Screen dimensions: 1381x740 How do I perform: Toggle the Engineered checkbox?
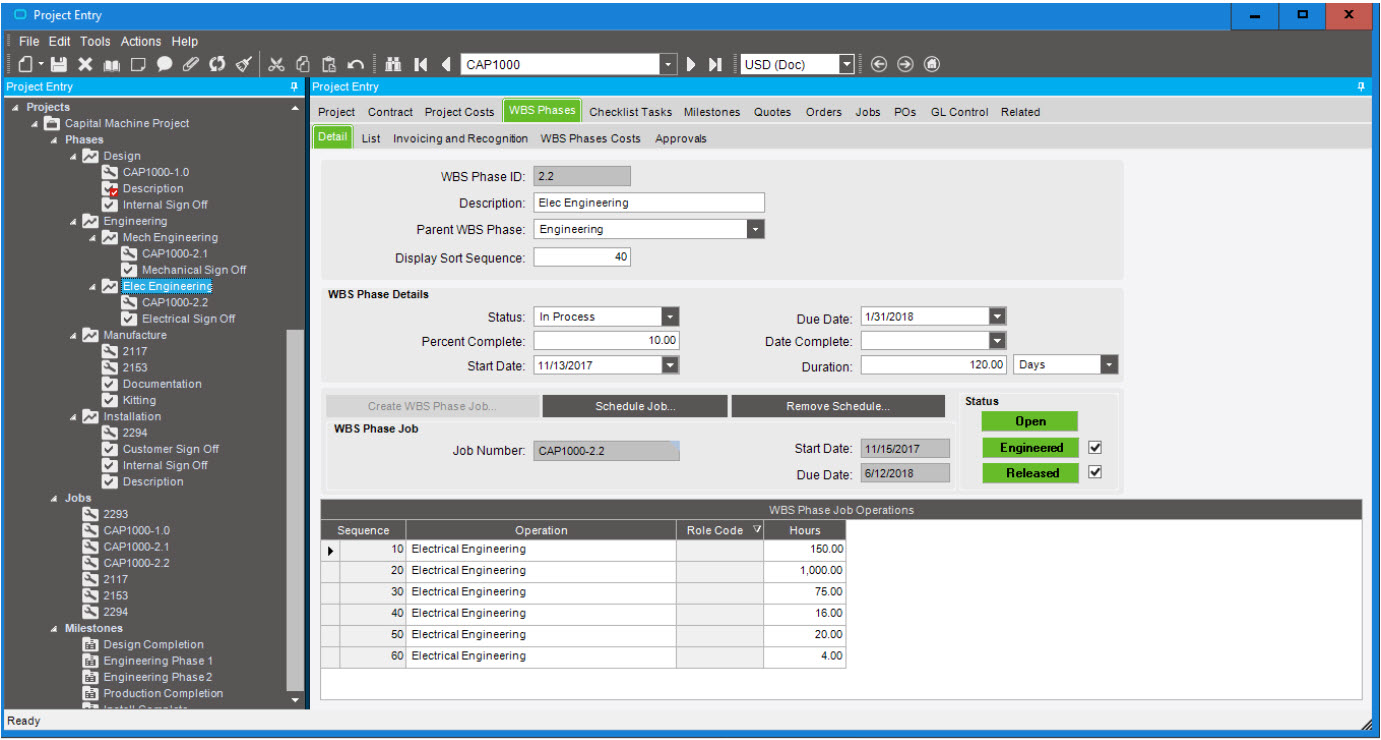(1094, 448)
